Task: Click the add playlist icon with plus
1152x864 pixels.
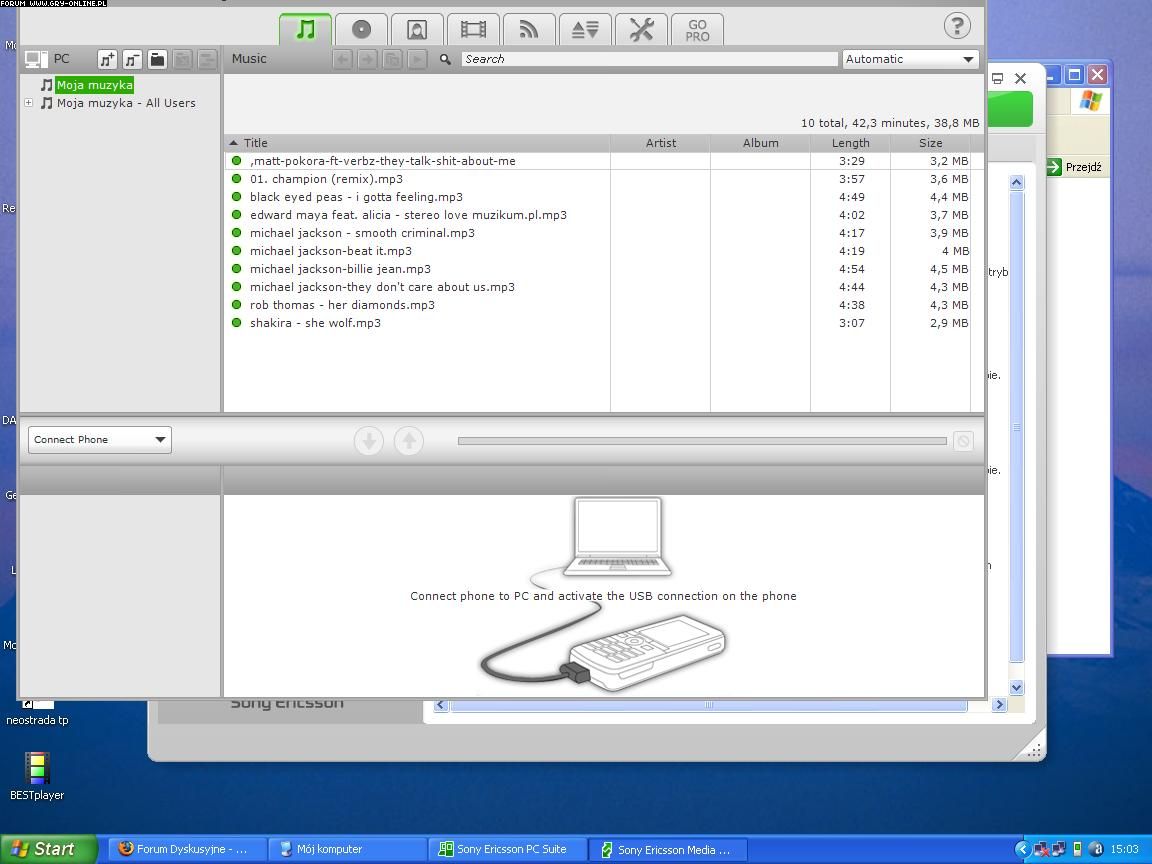Action: click(107, 60)
